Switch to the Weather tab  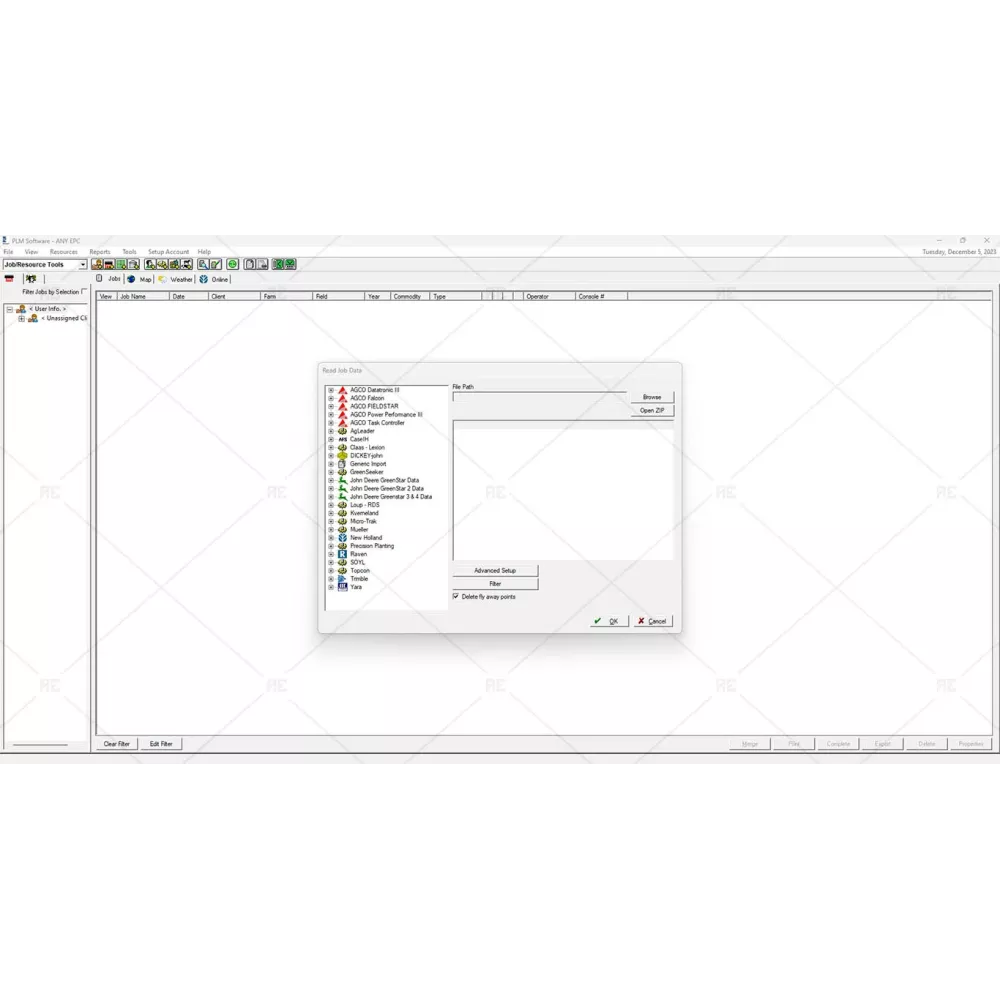(x=175, y=280)
